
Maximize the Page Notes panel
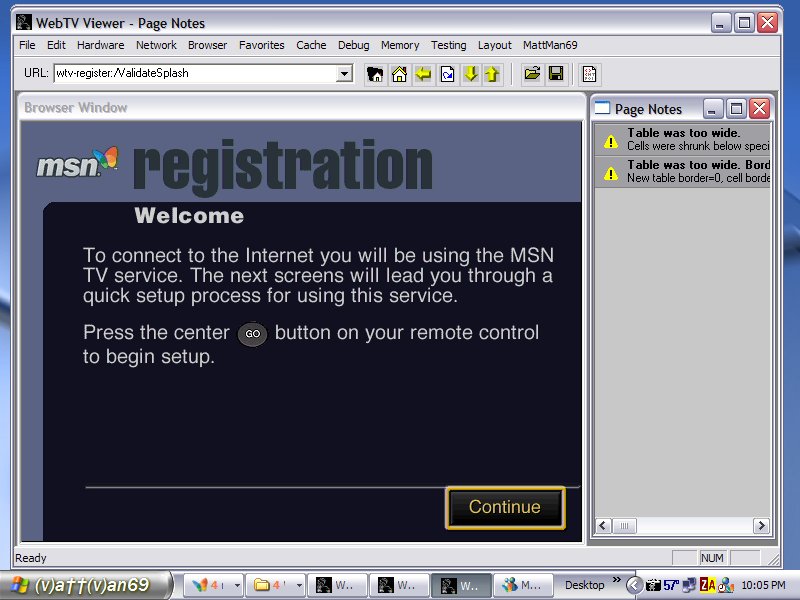pos(736,109)
